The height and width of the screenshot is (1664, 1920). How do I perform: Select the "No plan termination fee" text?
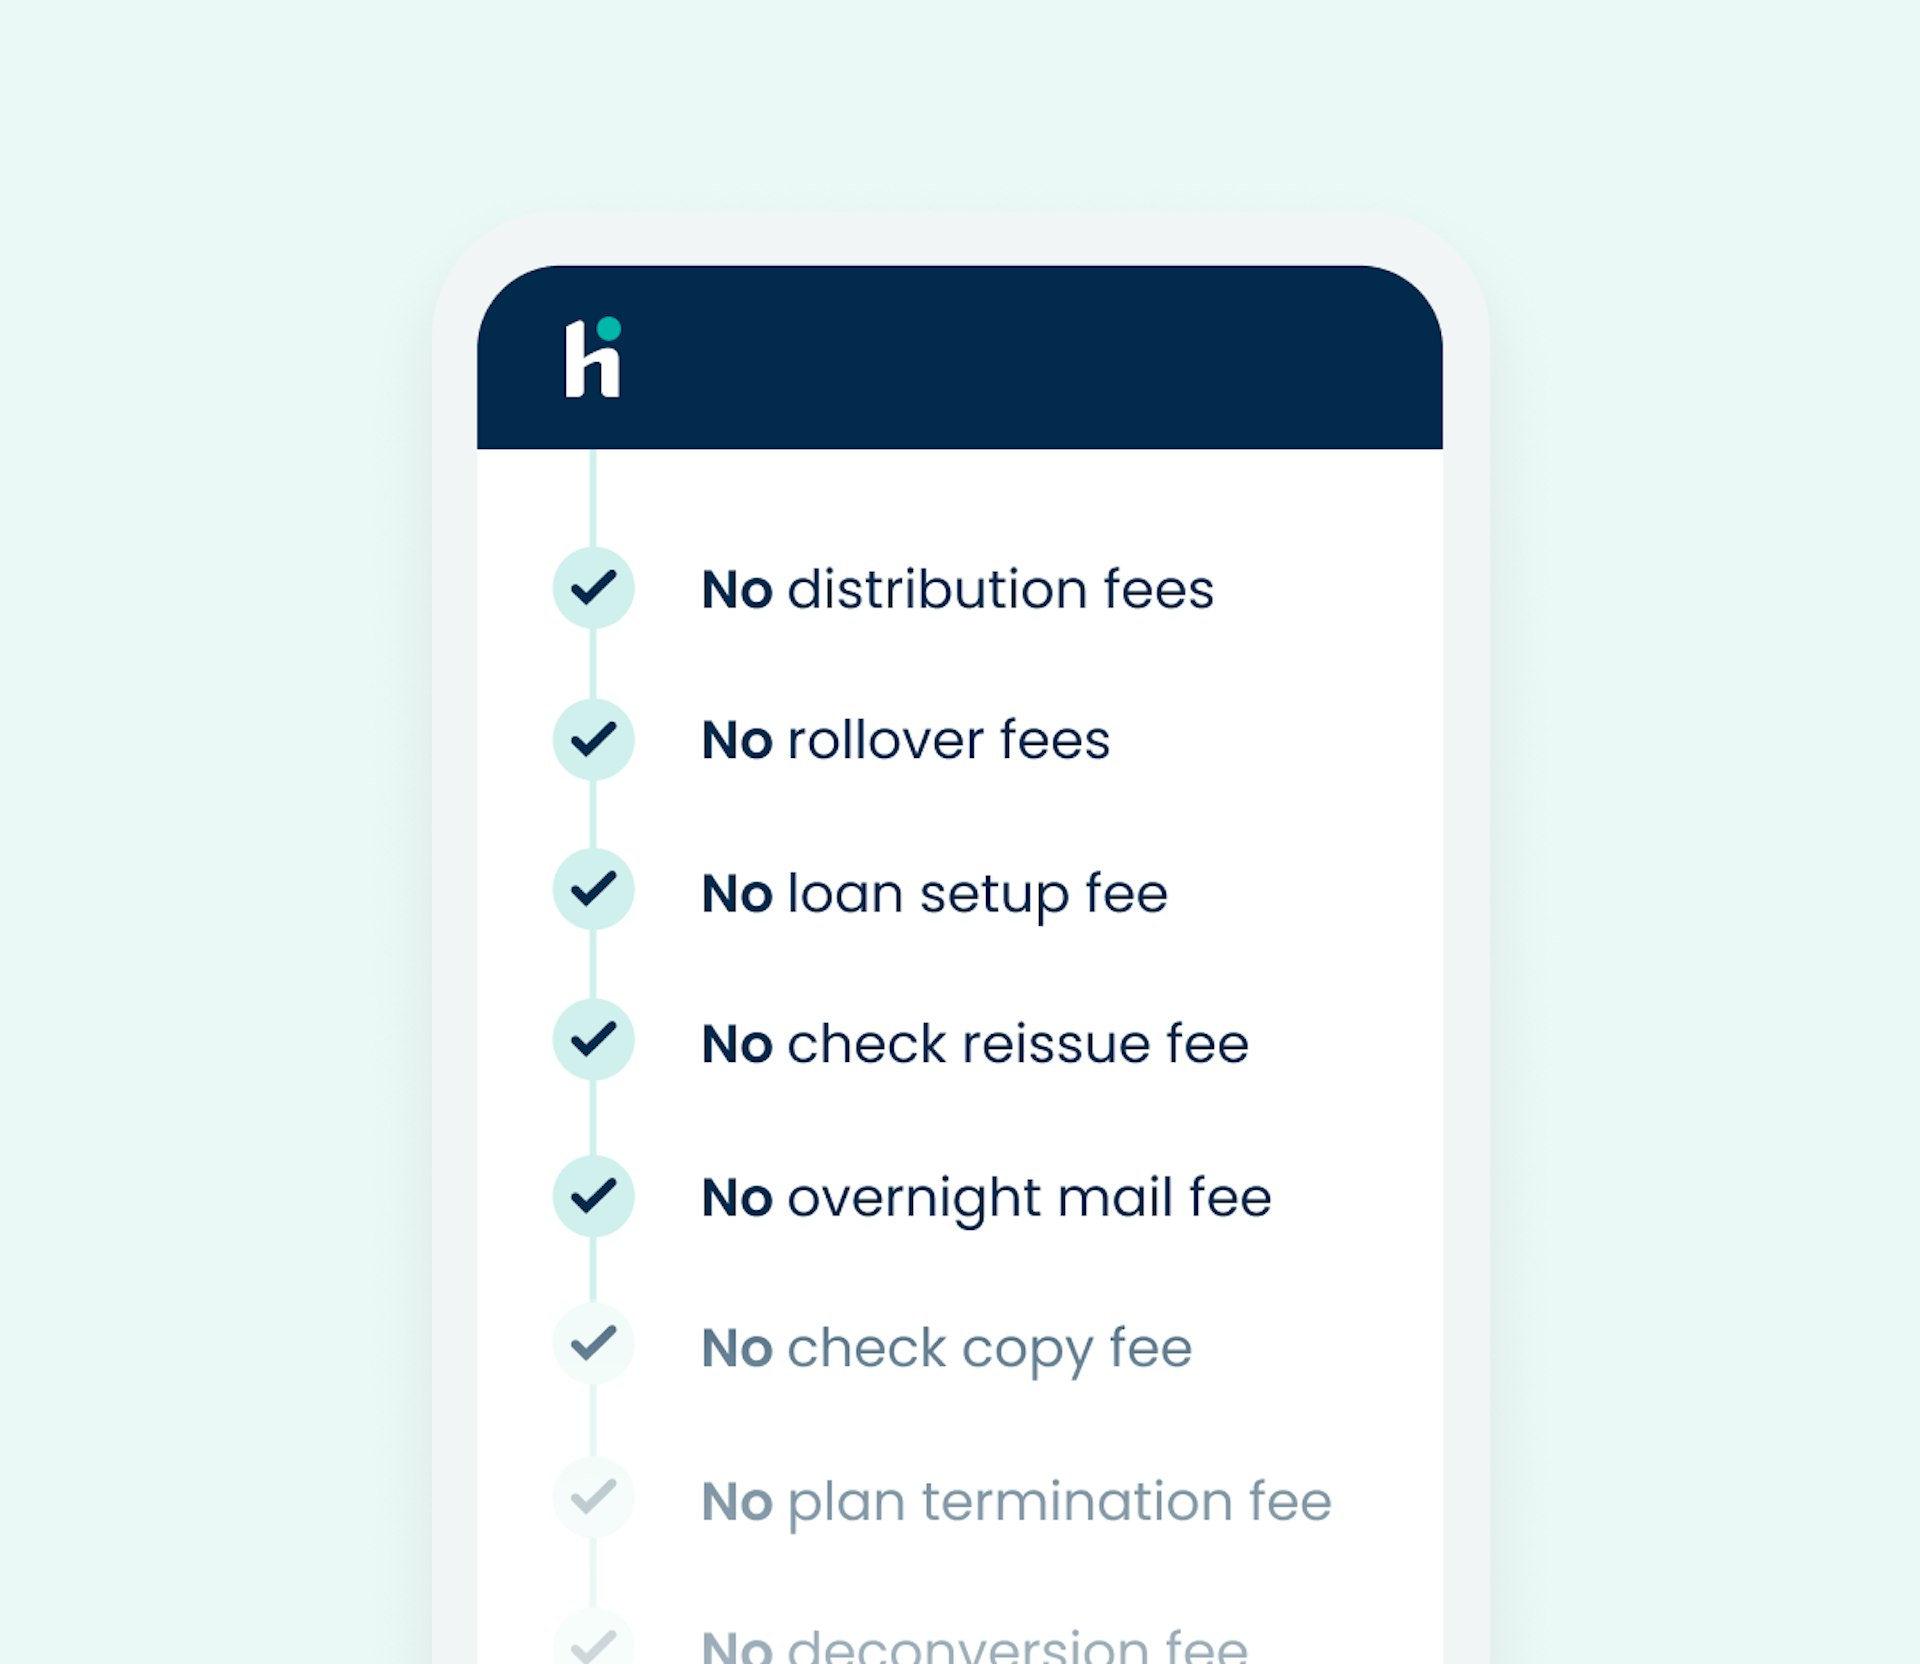1016,1501
